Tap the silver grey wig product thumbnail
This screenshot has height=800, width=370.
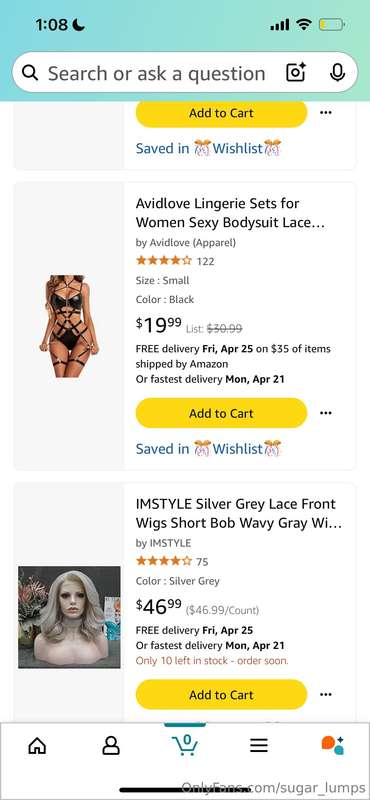click(69, 617)
